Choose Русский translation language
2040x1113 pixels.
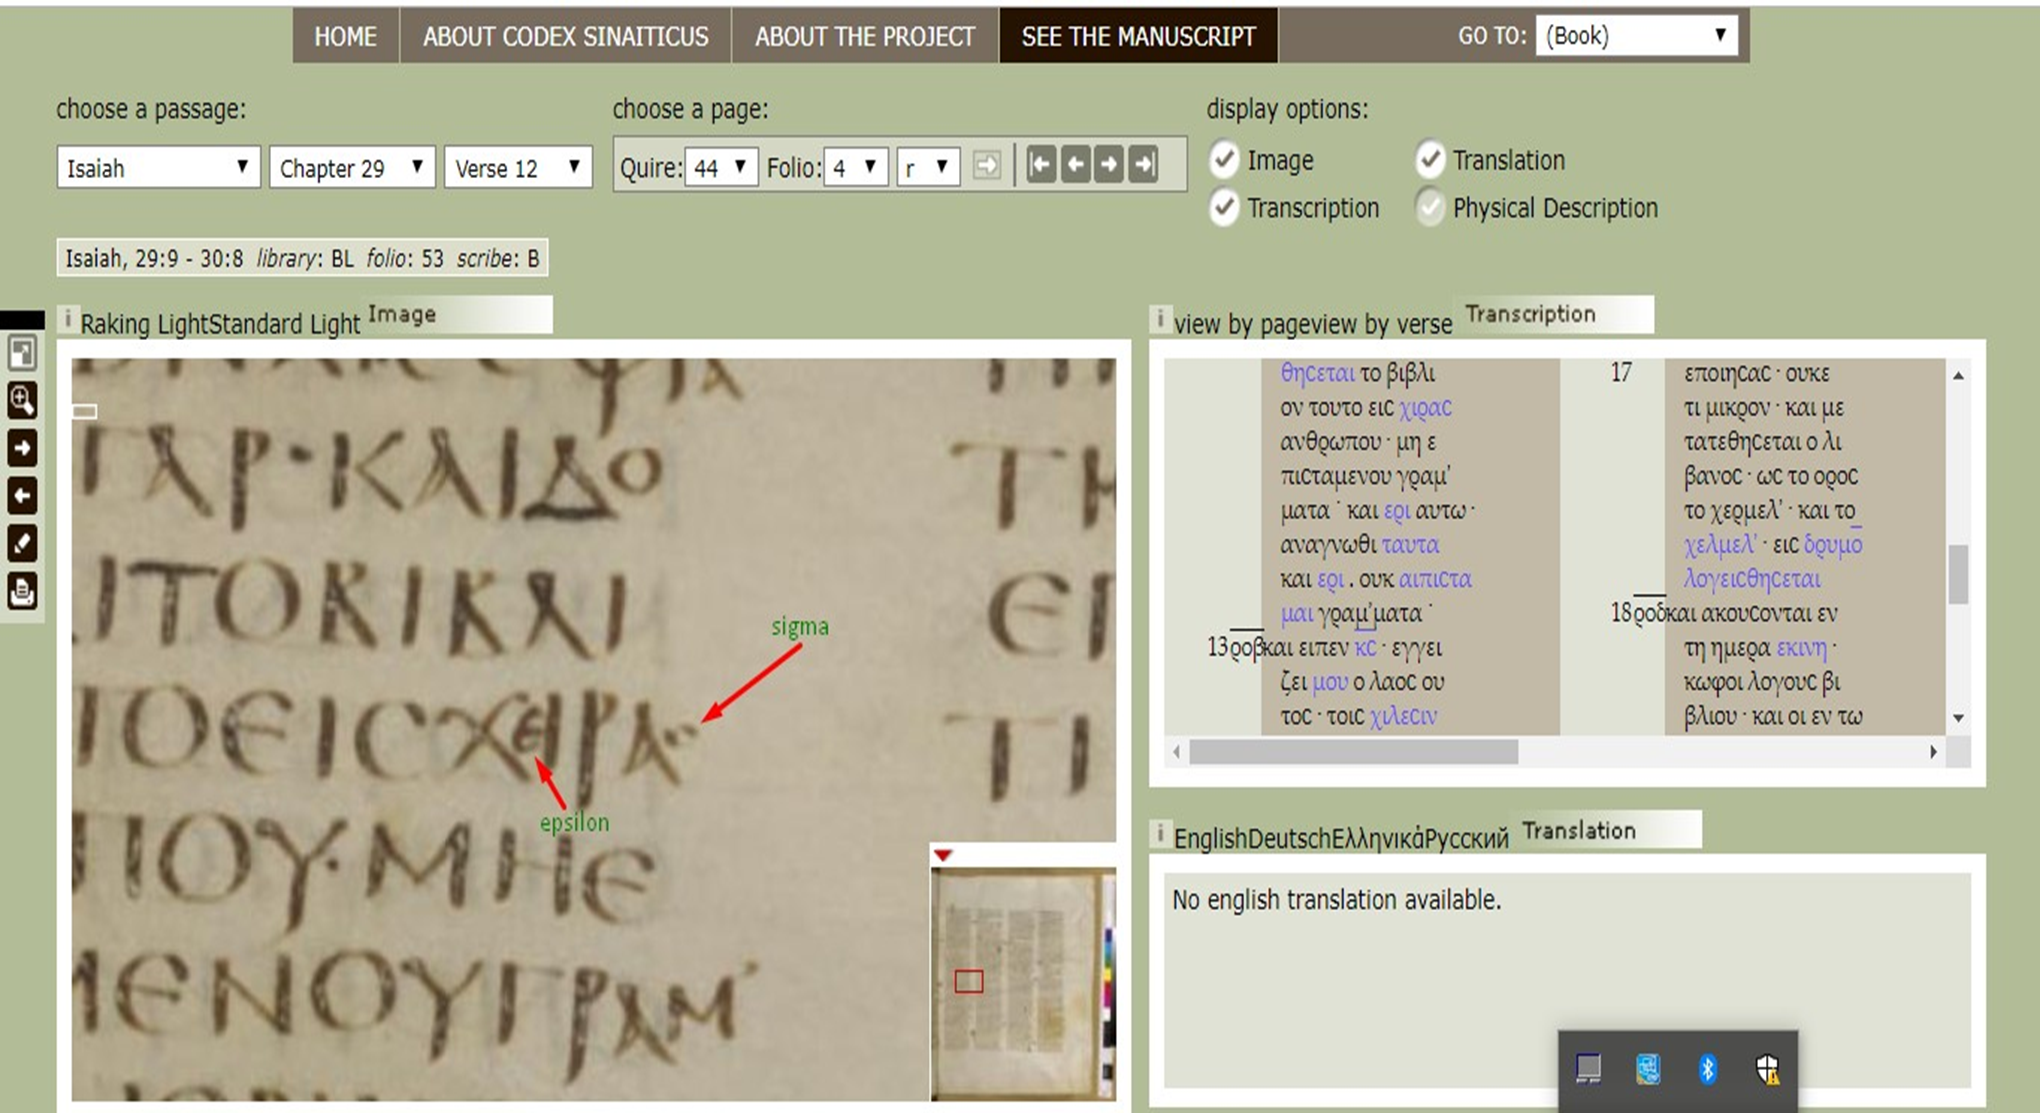pos(1466,838)
